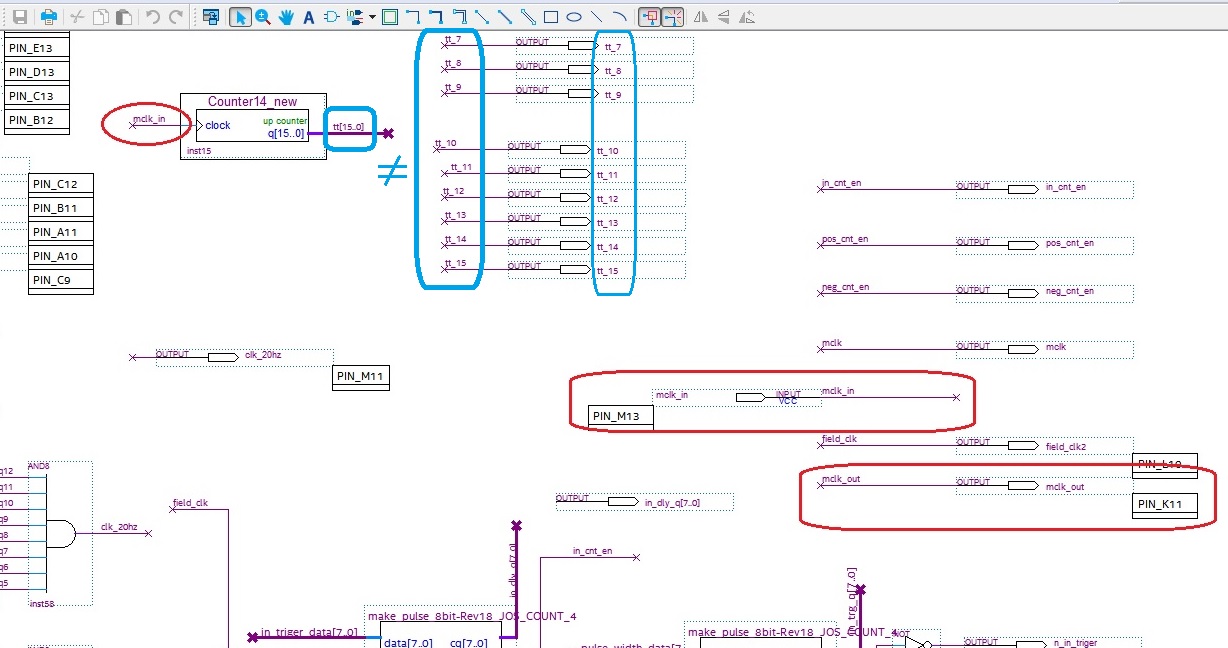Click the tt[15..0] bus label
The height and width of the screenshot is (648, 1228).
click(349, 126)
